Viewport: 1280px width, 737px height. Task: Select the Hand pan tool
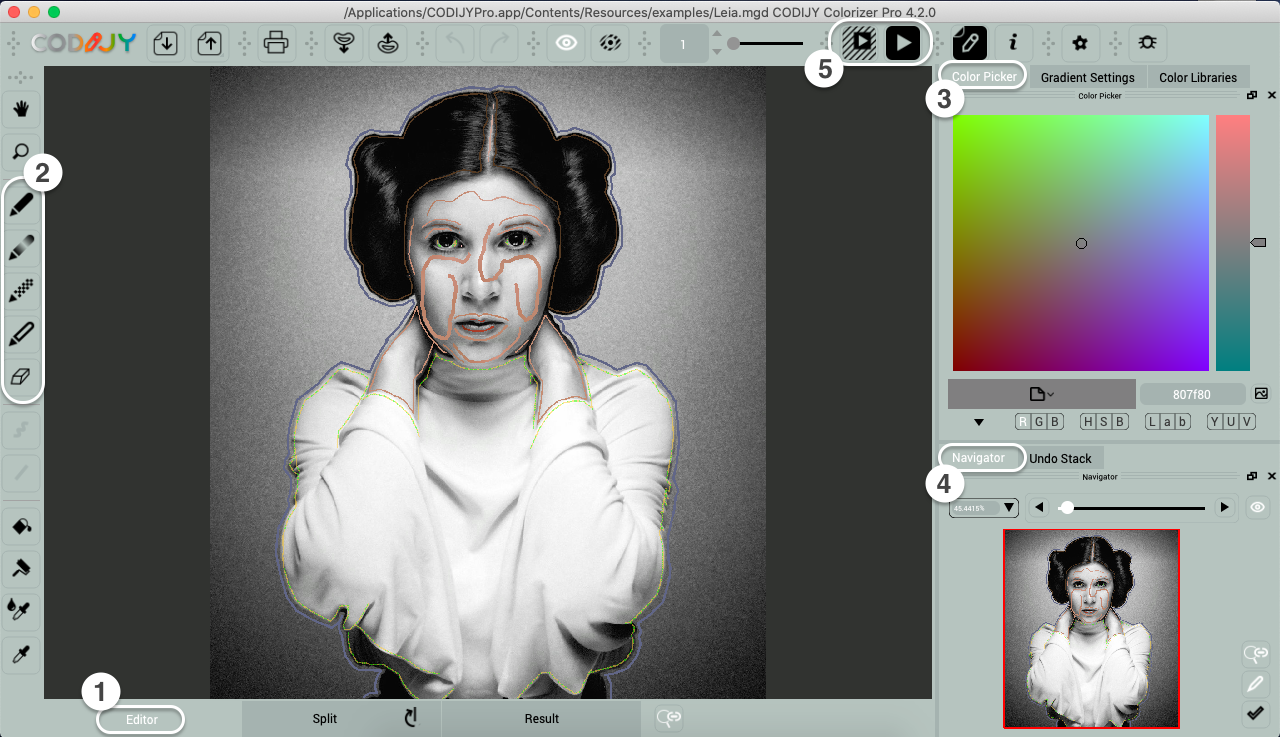click(x=20, y=108)
